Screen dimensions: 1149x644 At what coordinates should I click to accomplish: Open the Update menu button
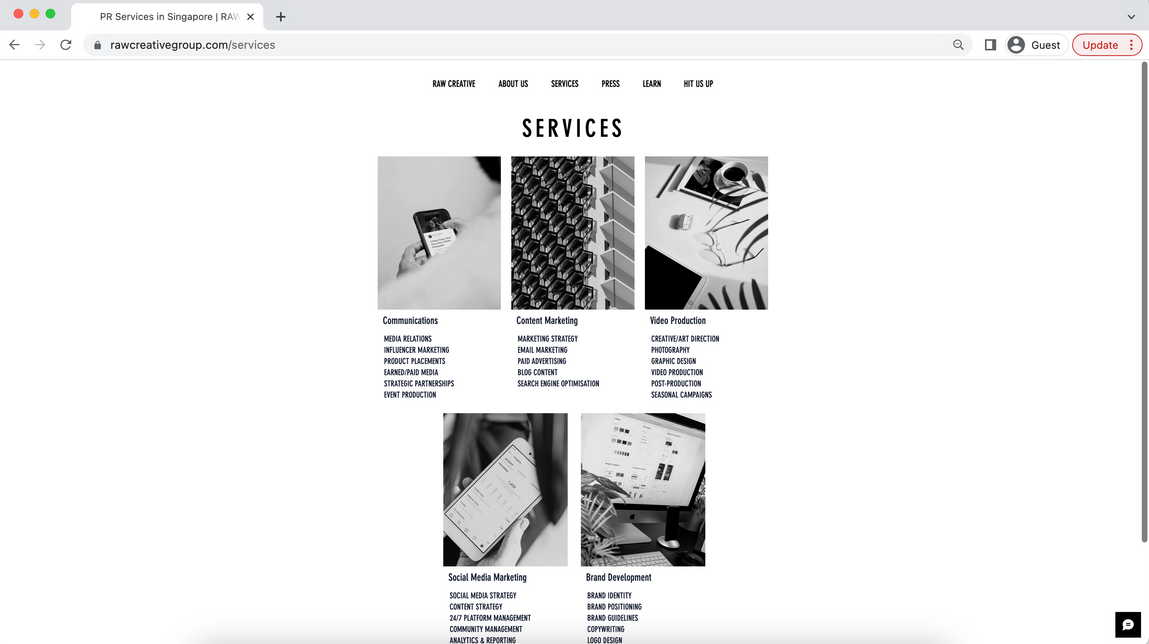pos(1106,45)
